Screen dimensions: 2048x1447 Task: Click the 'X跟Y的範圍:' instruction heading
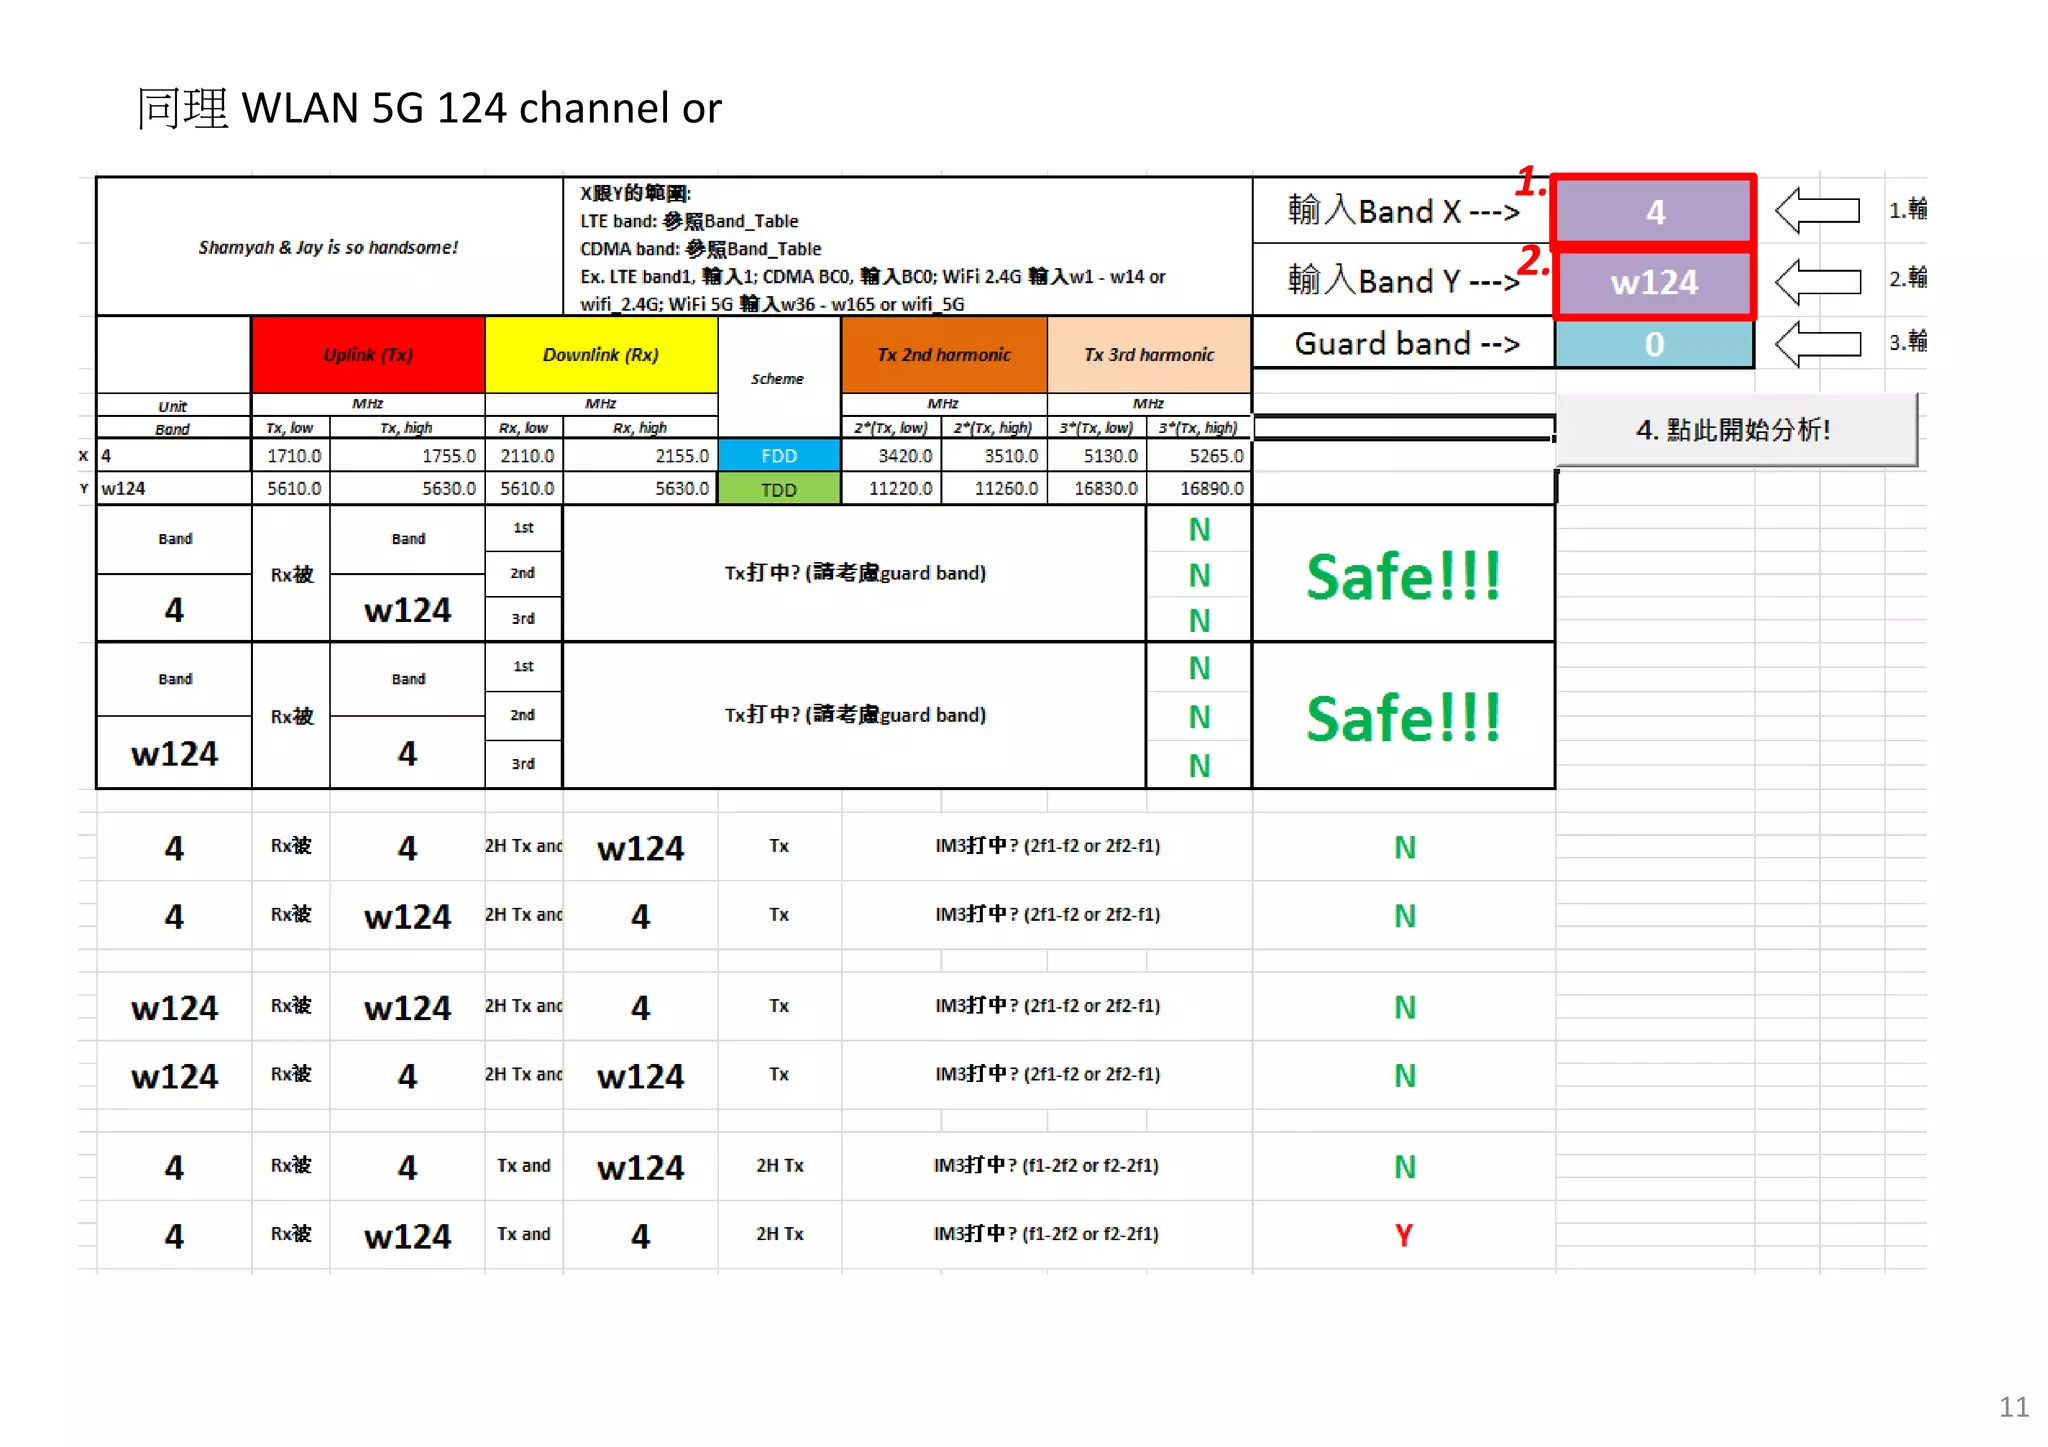(636, 193)
